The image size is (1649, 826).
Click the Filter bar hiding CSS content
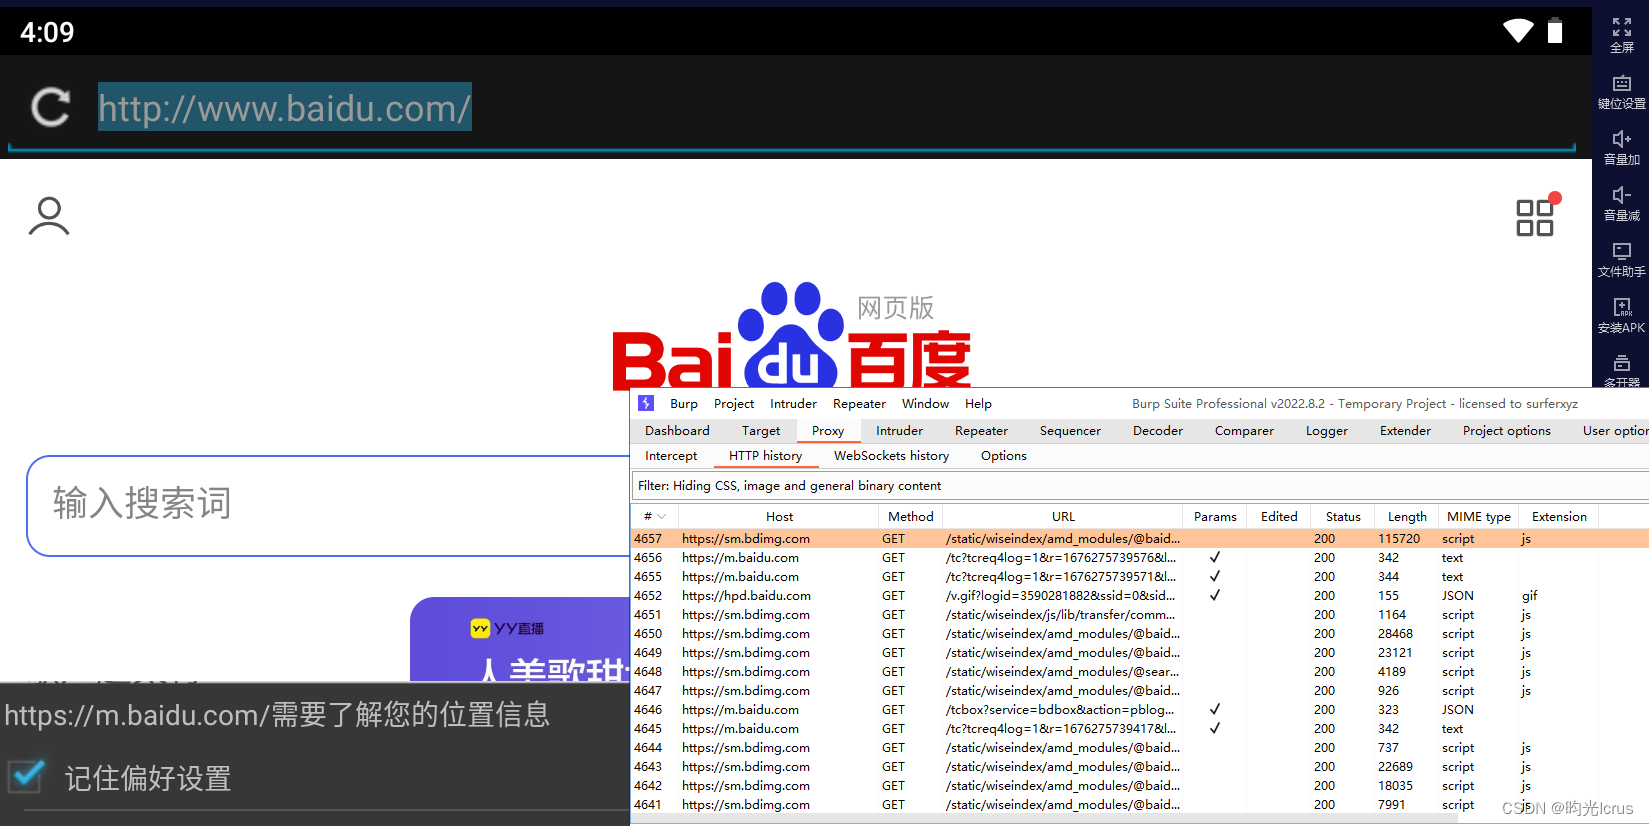(x=1140, y=486)
